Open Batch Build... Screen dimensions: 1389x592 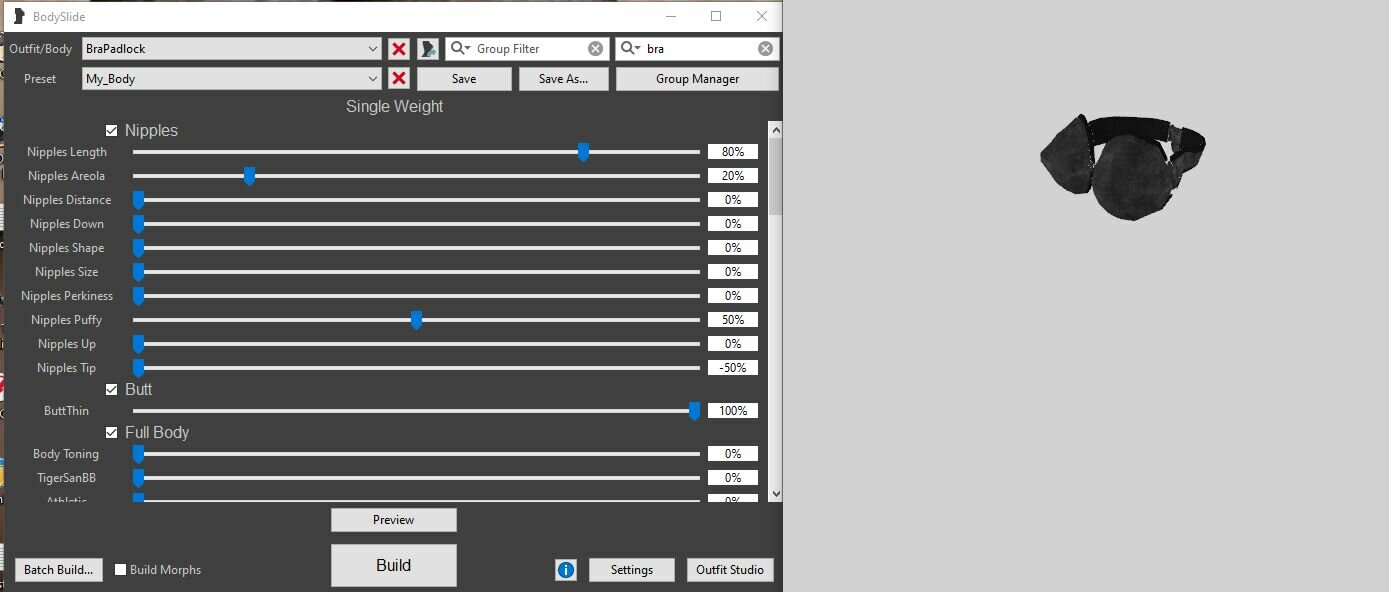click(x=58, y=570)
